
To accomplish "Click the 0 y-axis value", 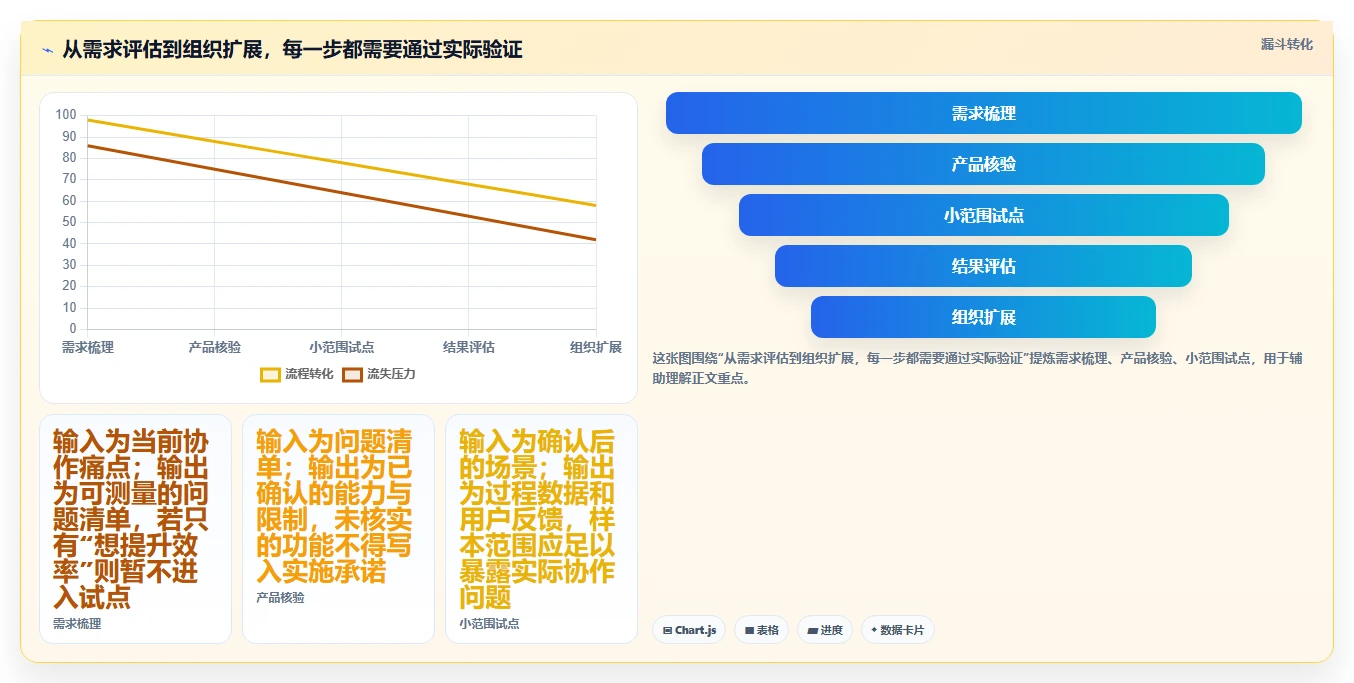I will click(73, 329).
